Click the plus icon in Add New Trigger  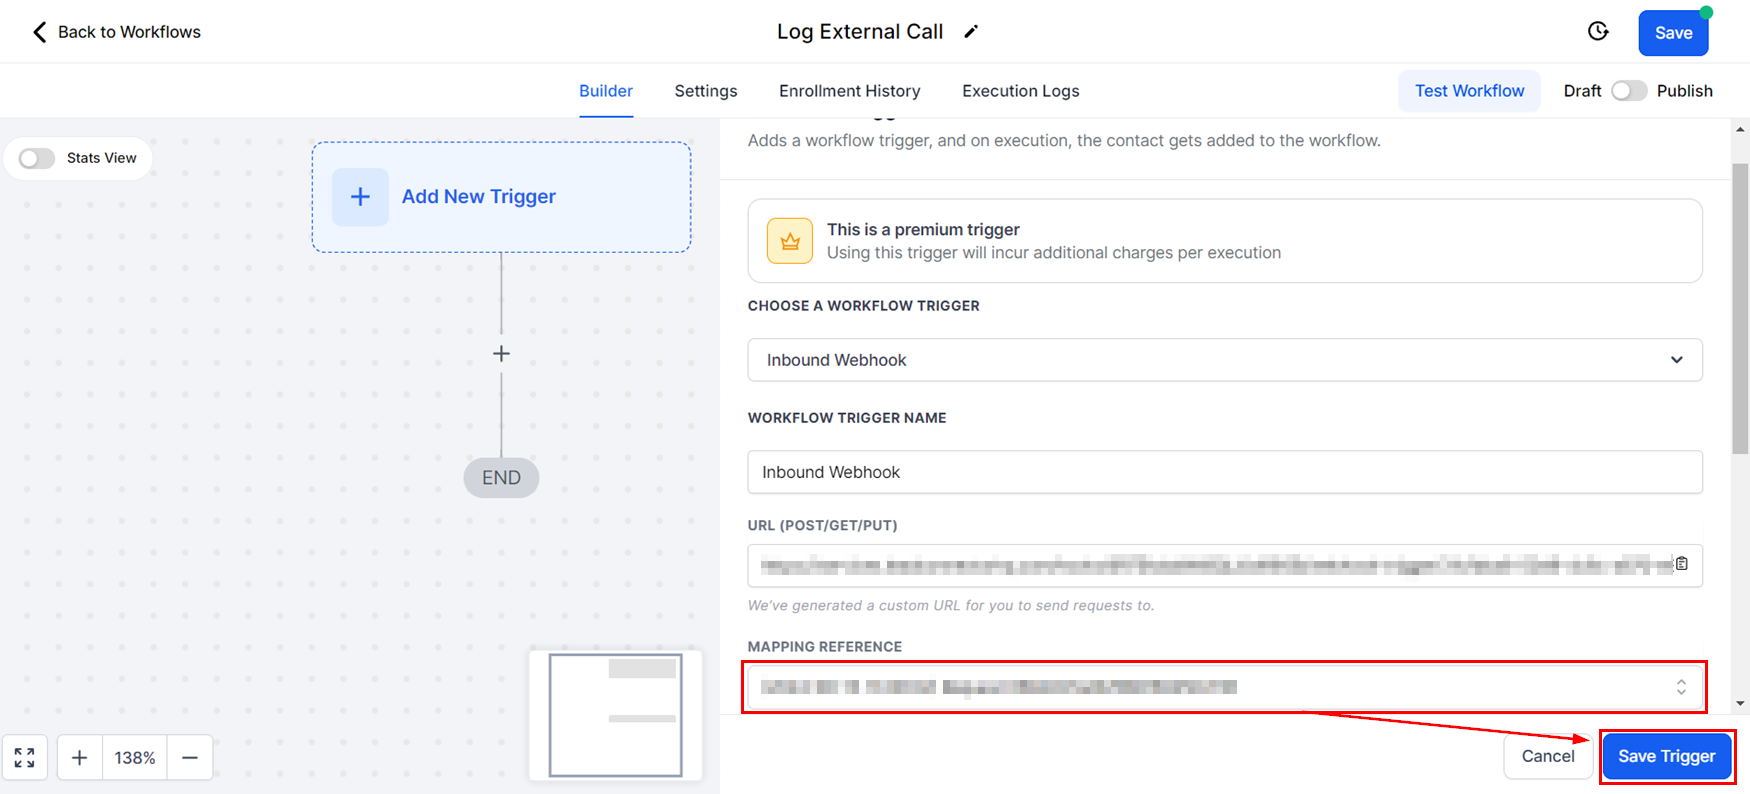click(360, 197)
